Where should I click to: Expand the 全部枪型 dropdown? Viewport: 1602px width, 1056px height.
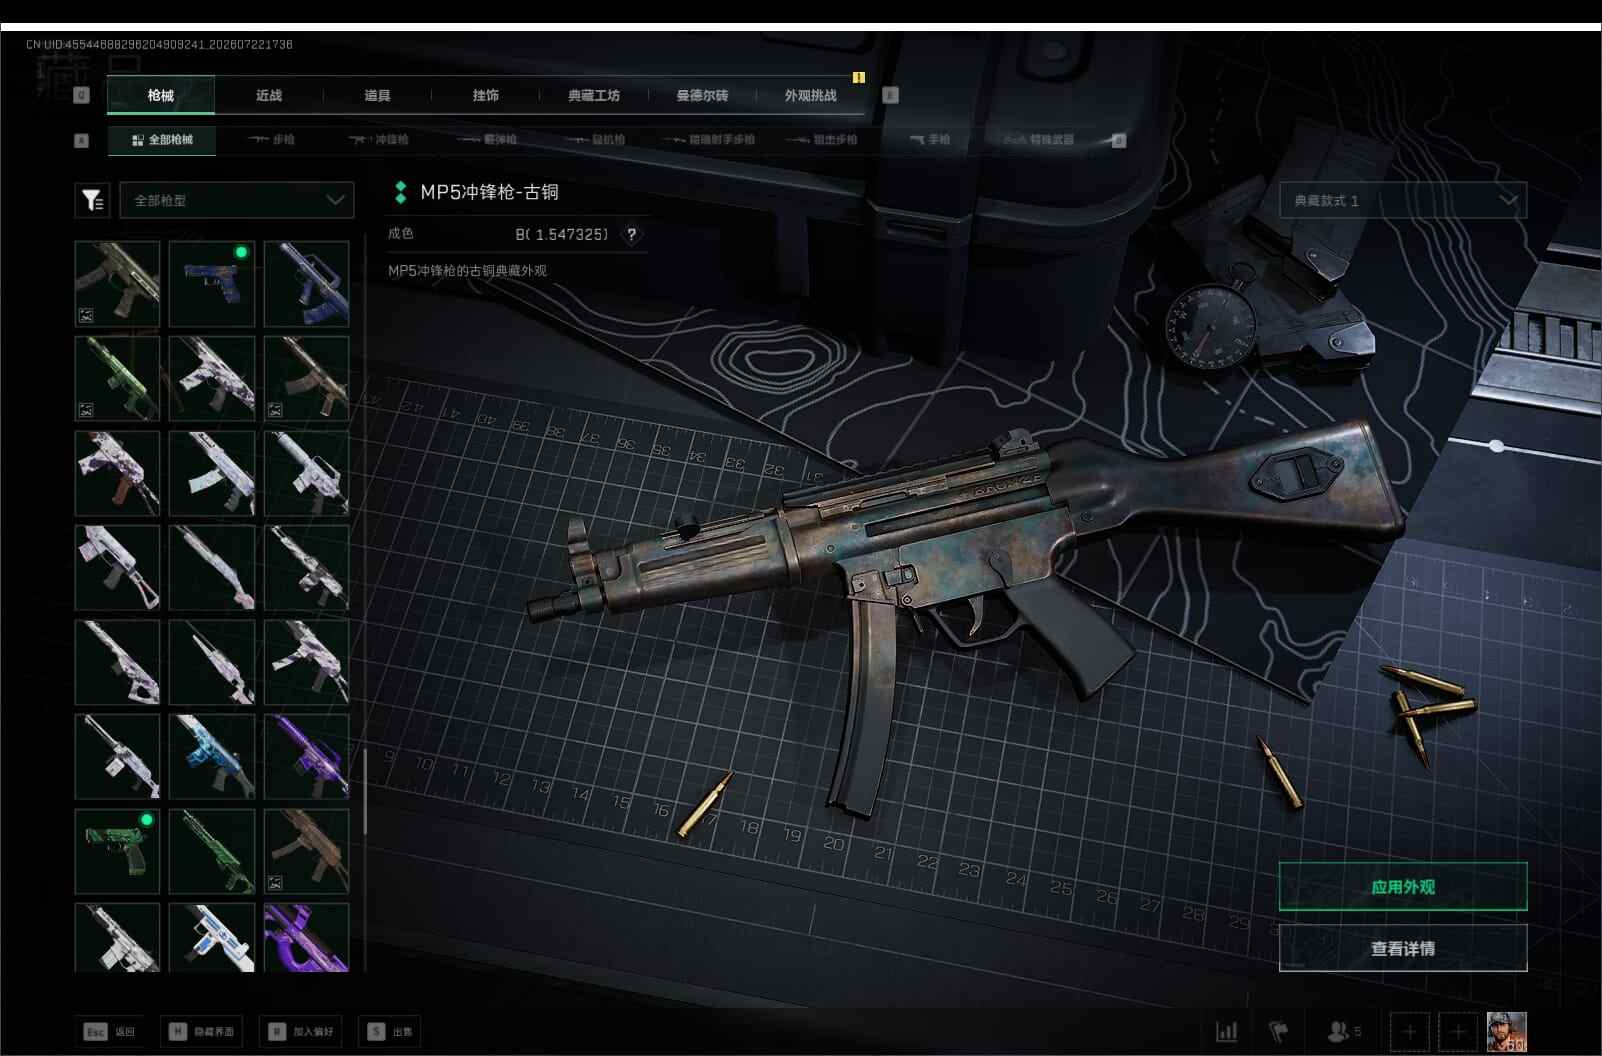point(237,200)
